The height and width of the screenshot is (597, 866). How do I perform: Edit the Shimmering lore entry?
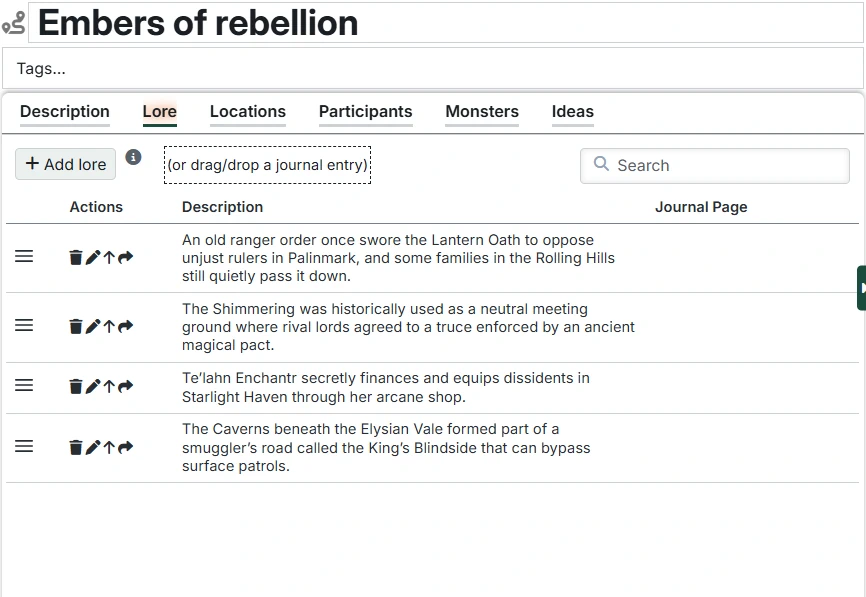93,327
